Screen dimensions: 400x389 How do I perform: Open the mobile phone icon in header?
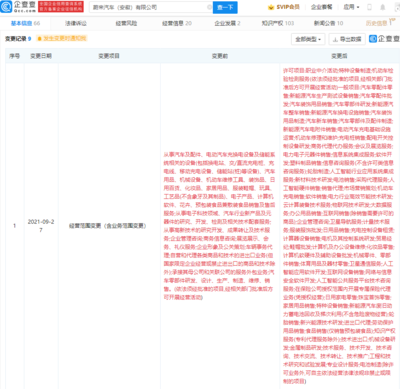(369, 7)
